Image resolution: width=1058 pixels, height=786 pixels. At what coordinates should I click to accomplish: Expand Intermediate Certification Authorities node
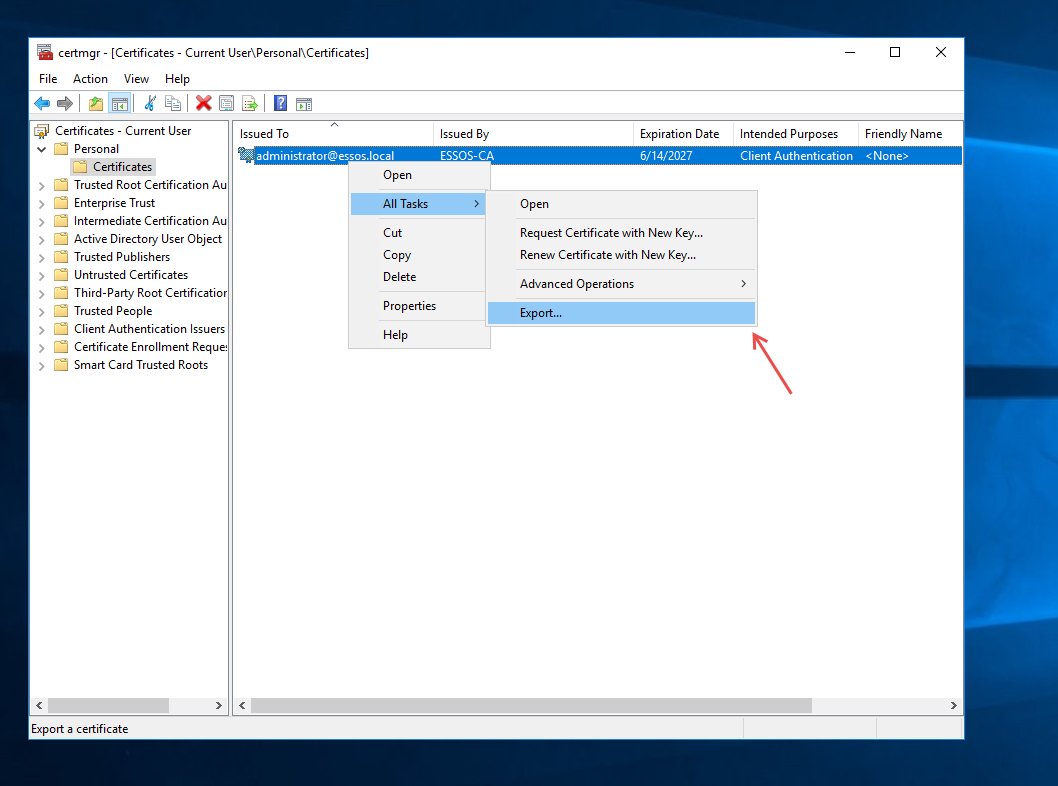pyautogui.click(x=42, y=221)
